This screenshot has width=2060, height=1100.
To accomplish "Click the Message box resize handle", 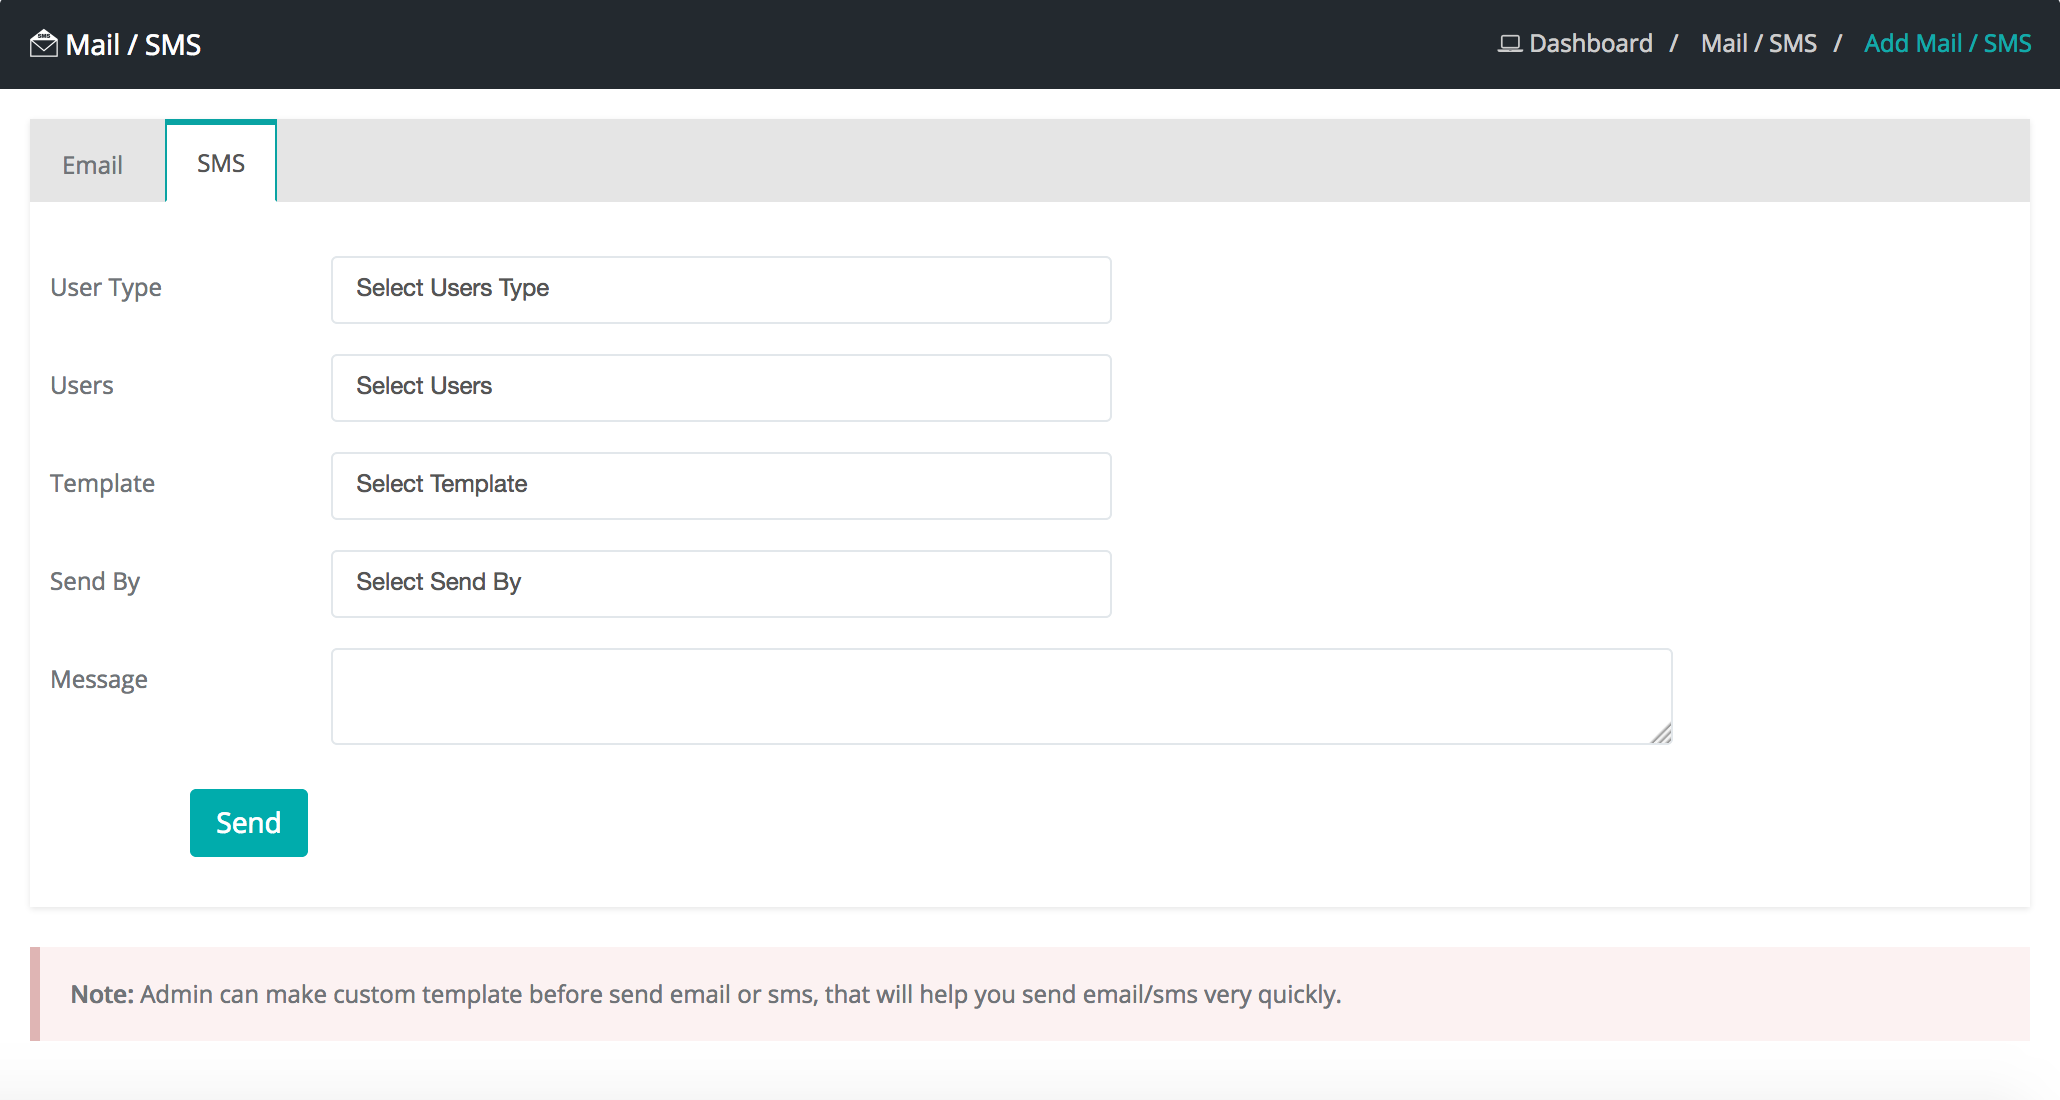I will click(1661, 734).
